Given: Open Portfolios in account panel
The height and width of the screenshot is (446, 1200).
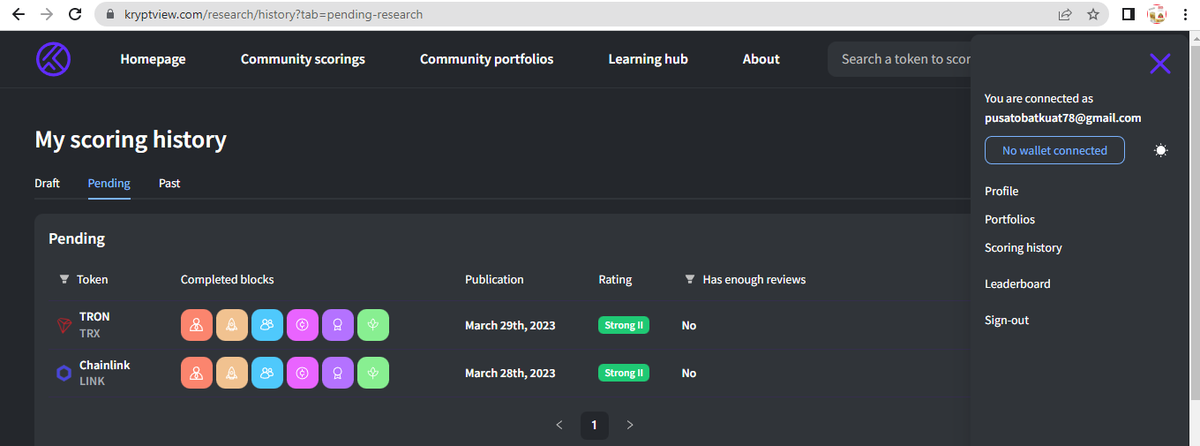Looking at the screenshot, I should click(1010, 219).
